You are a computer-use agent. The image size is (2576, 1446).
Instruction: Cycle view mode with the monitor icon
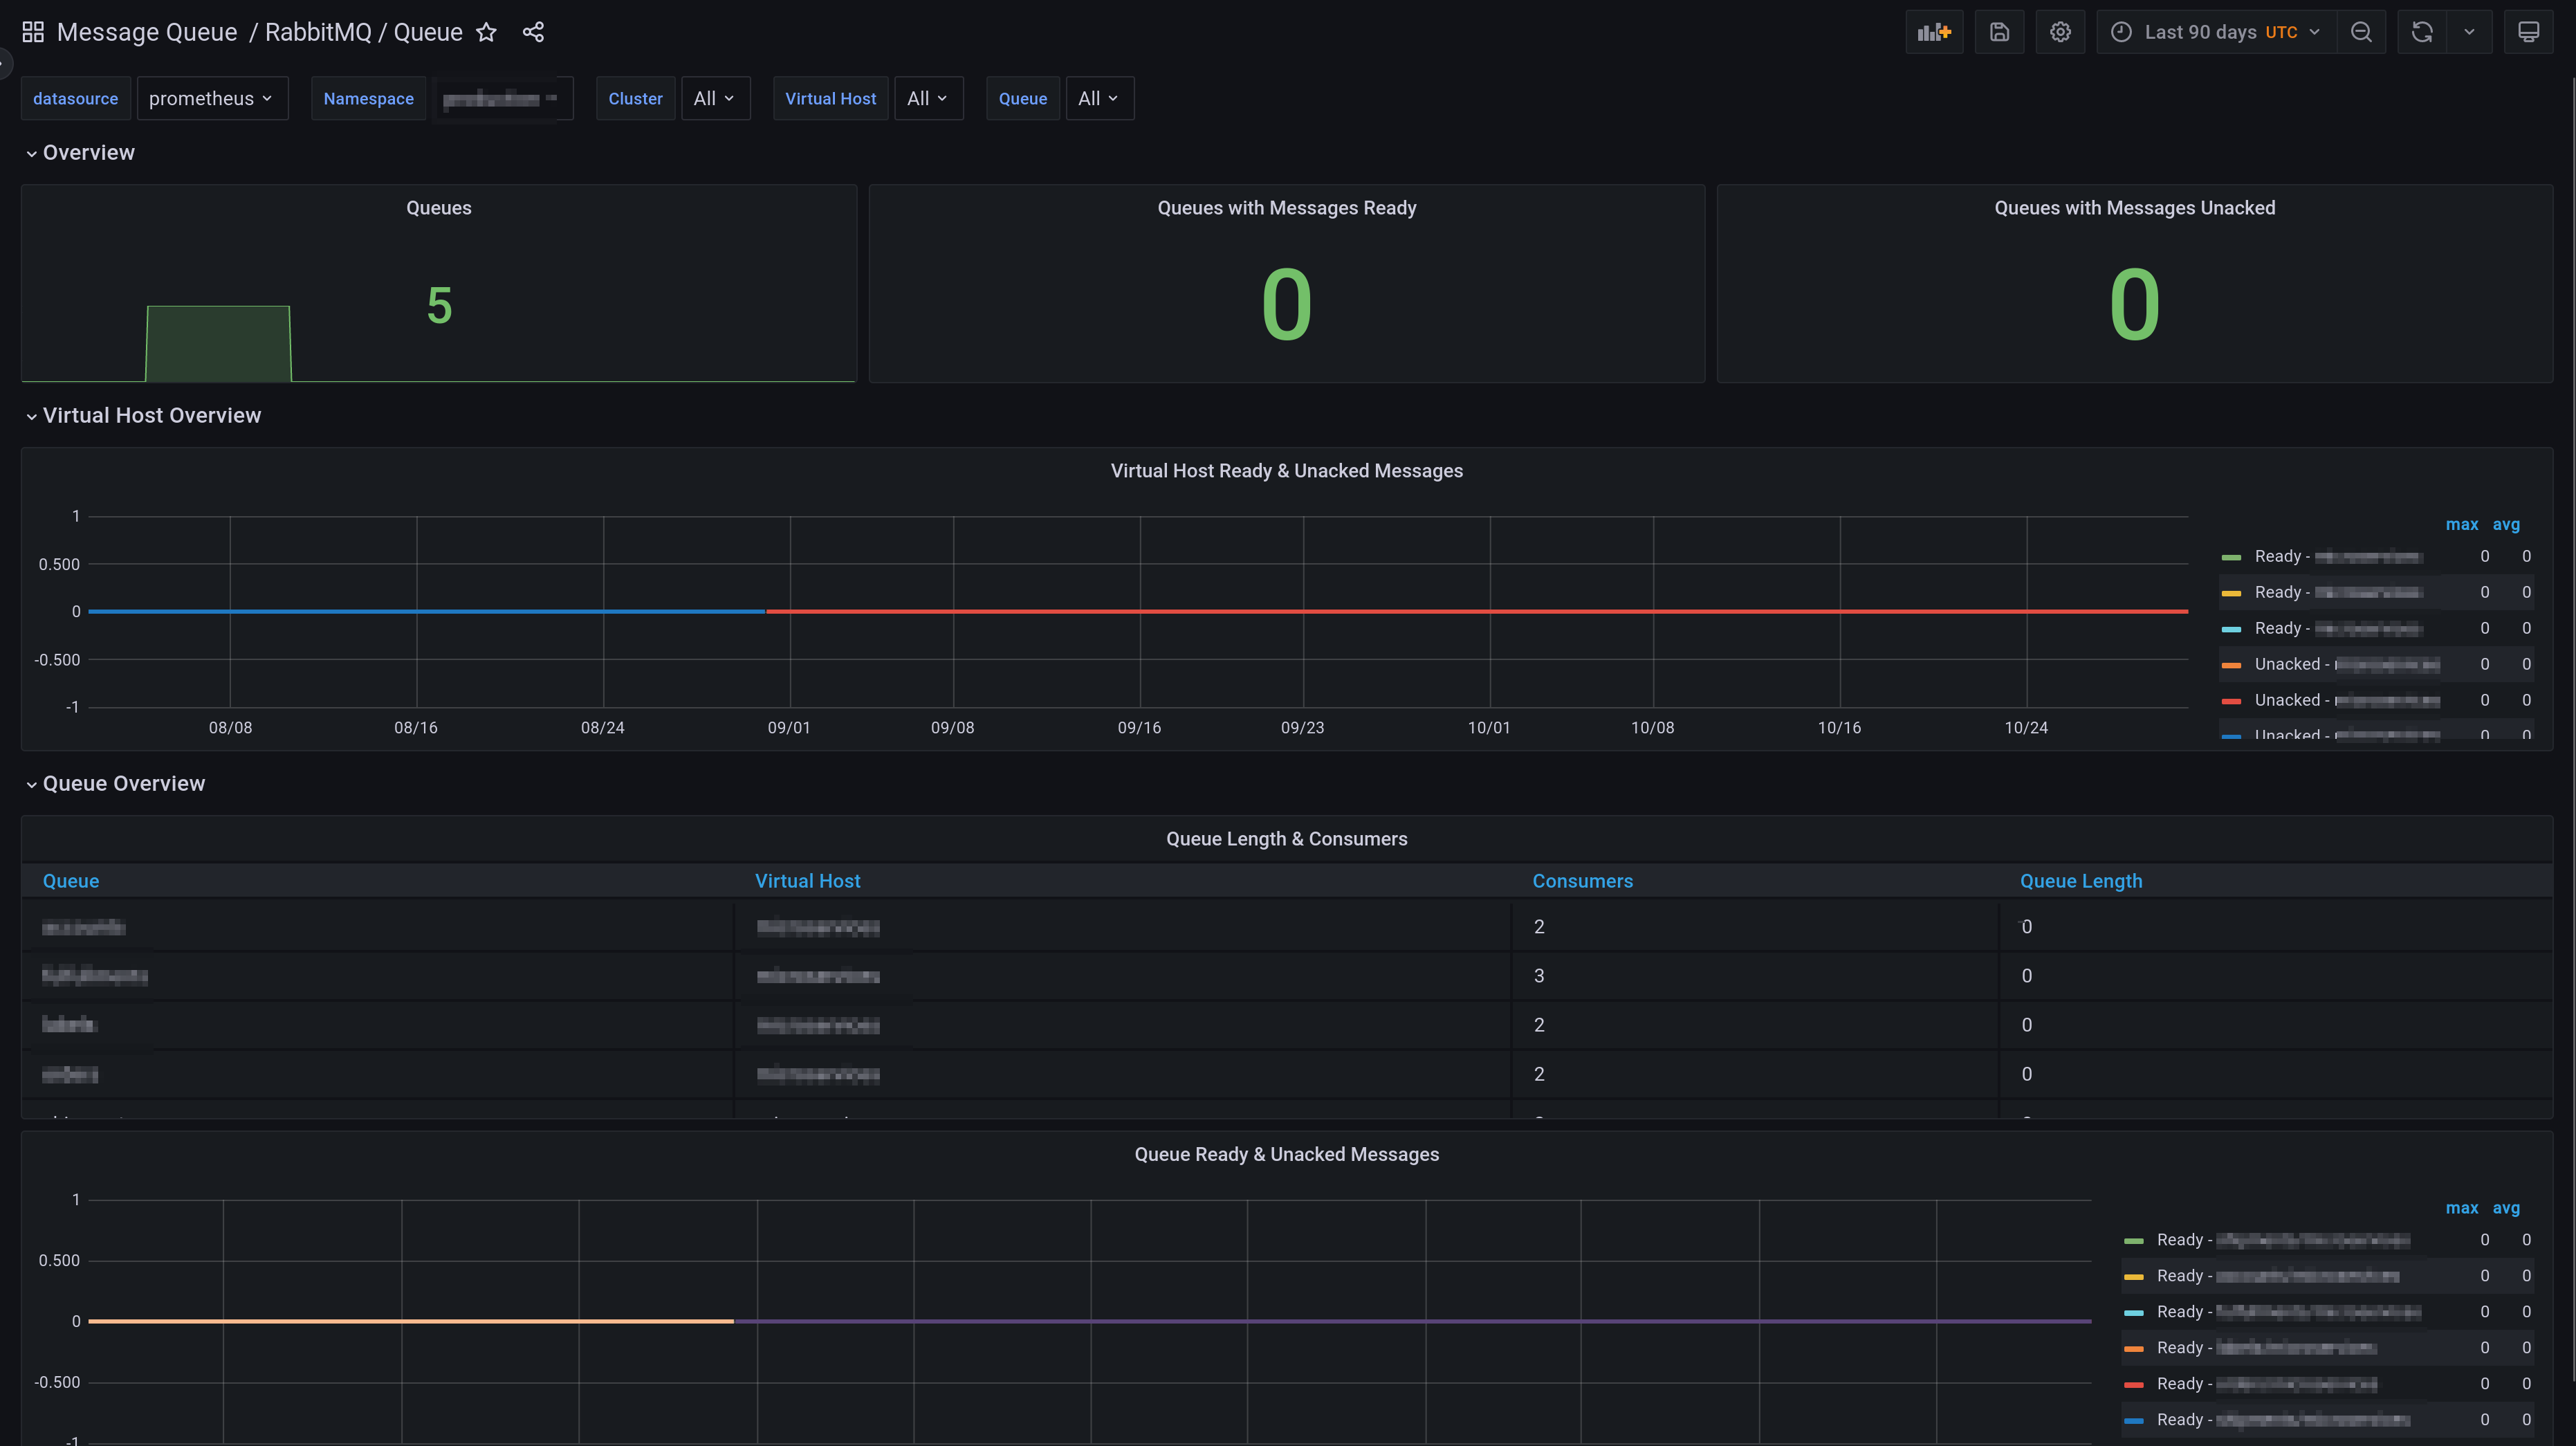point(2528,32)
